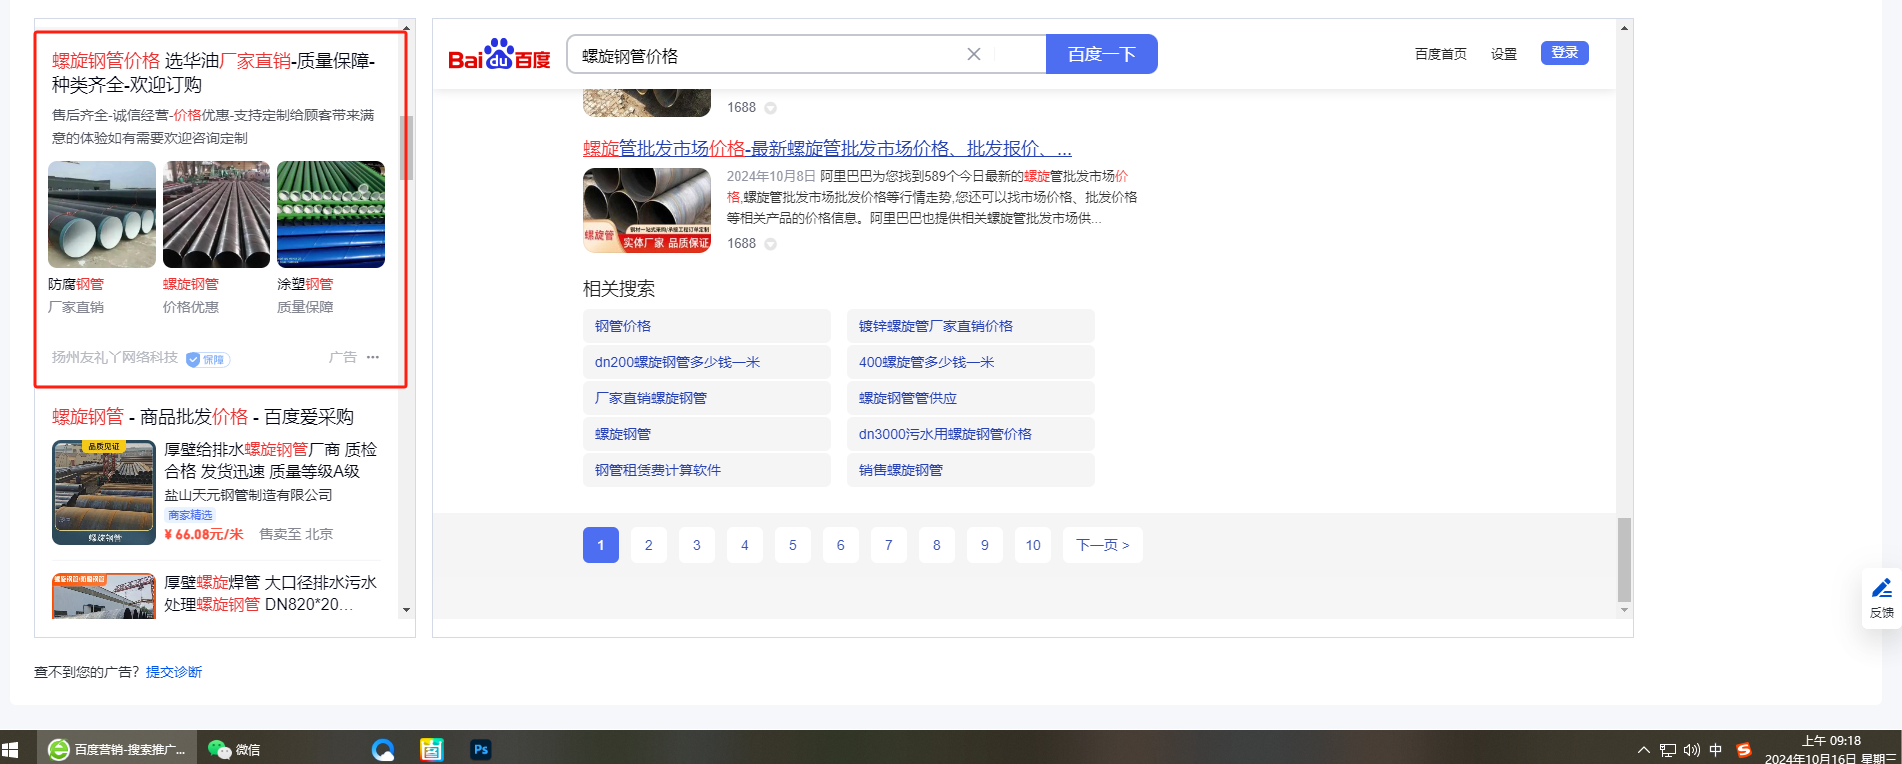
Task: Select related search 厂家直销螺旋钢管
Action: point(706,398)
